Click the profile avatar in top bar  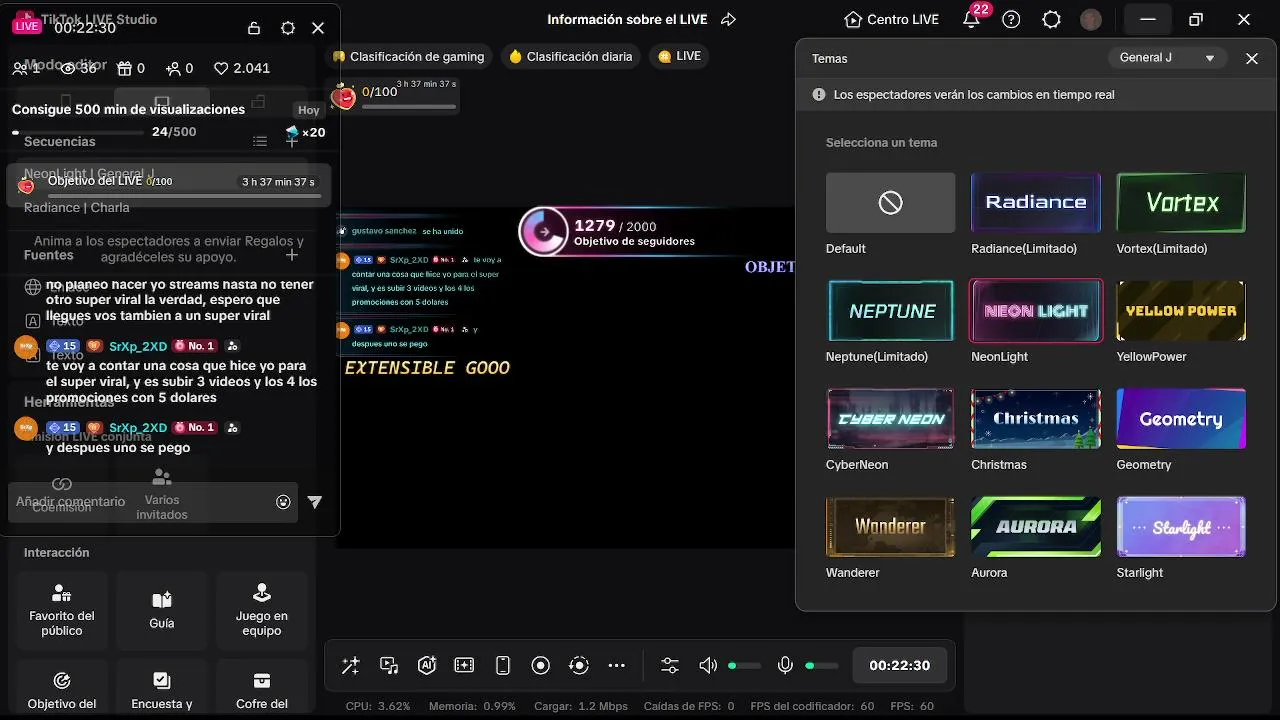(1091, 19)
